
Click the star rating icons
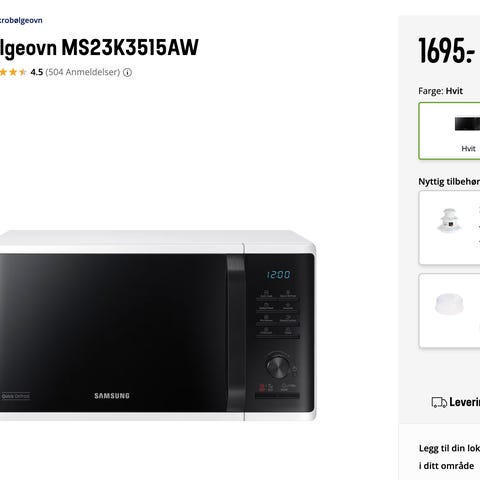13,72
